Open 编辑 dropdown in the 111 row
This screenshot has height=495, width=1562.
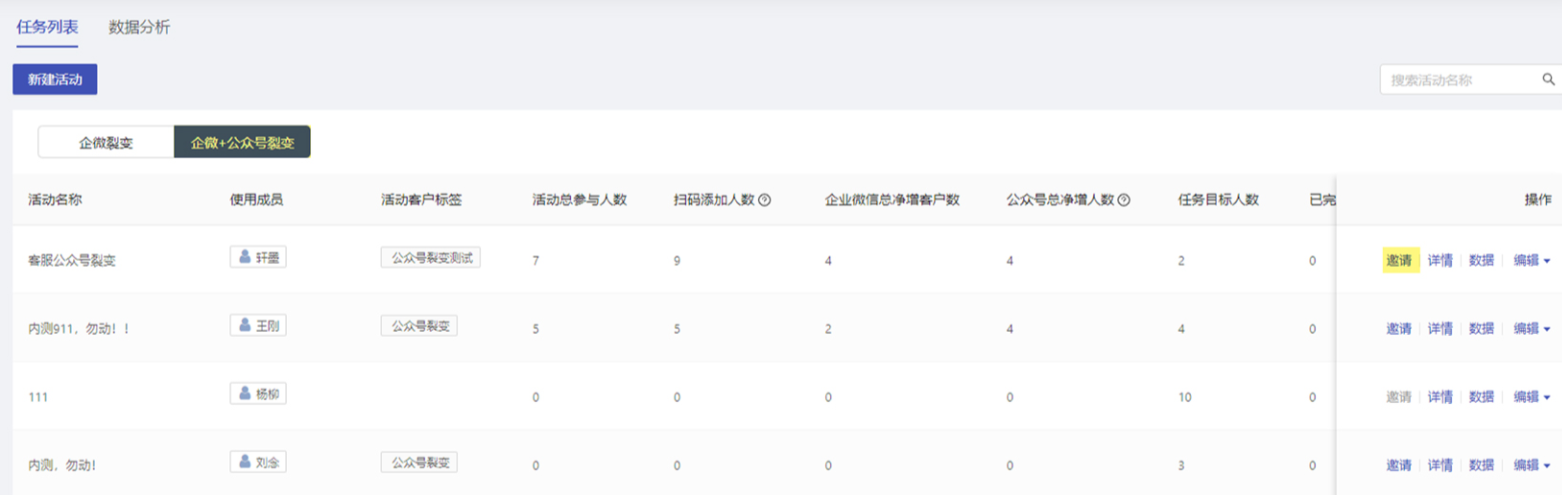coord(1531,397)
